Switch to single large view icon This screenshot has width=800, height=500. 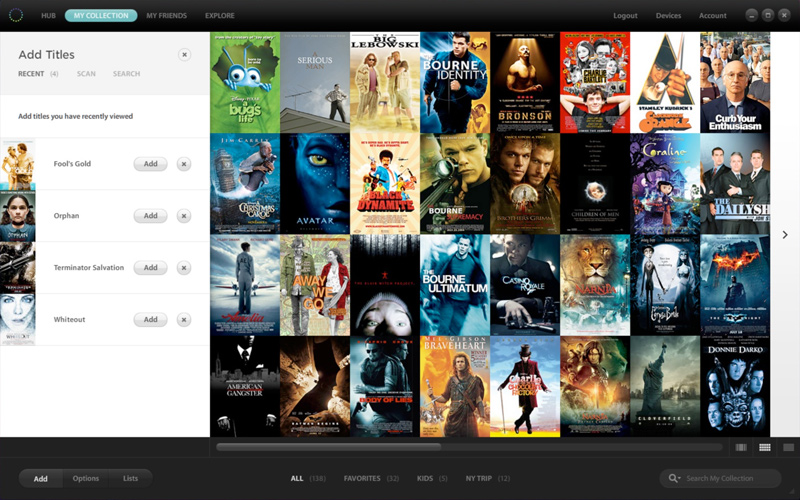pyautogui.click(x=788, y=447)
